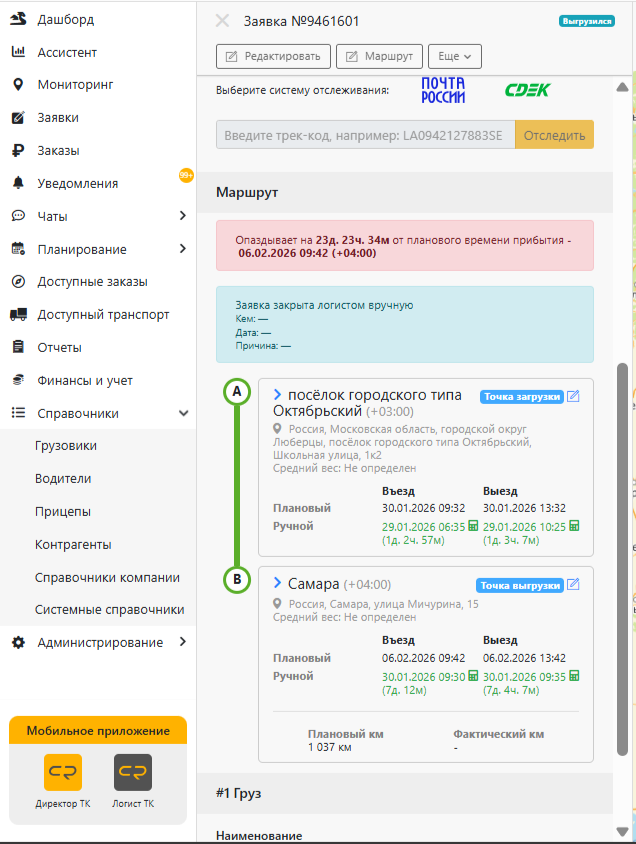Open the Водители directory
The height and width of the screenshot is (844, 636).
(x=63, y=479)
